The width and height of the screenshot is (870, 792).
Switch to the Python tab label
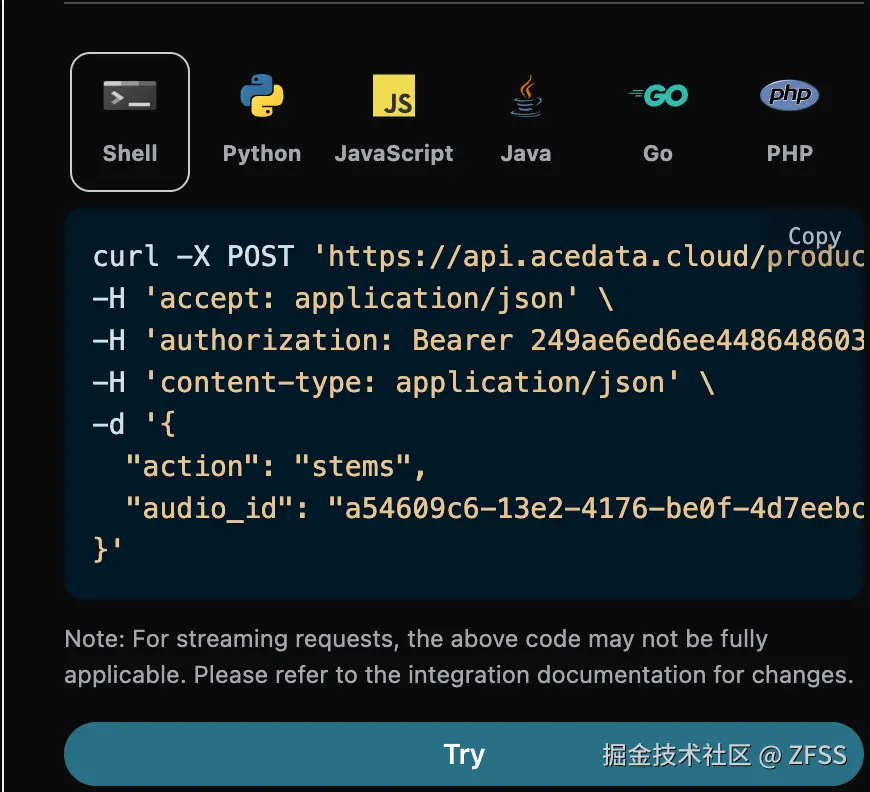(262, 154)
